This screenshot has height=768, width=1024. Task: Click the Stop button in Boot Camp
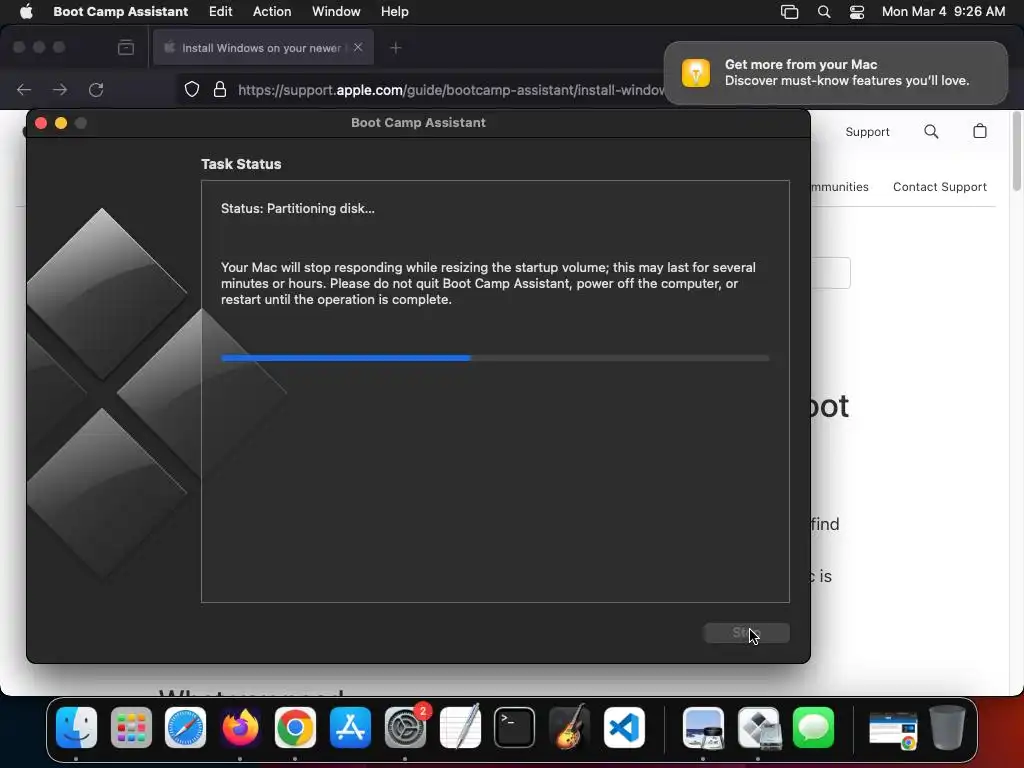[746, 632]
